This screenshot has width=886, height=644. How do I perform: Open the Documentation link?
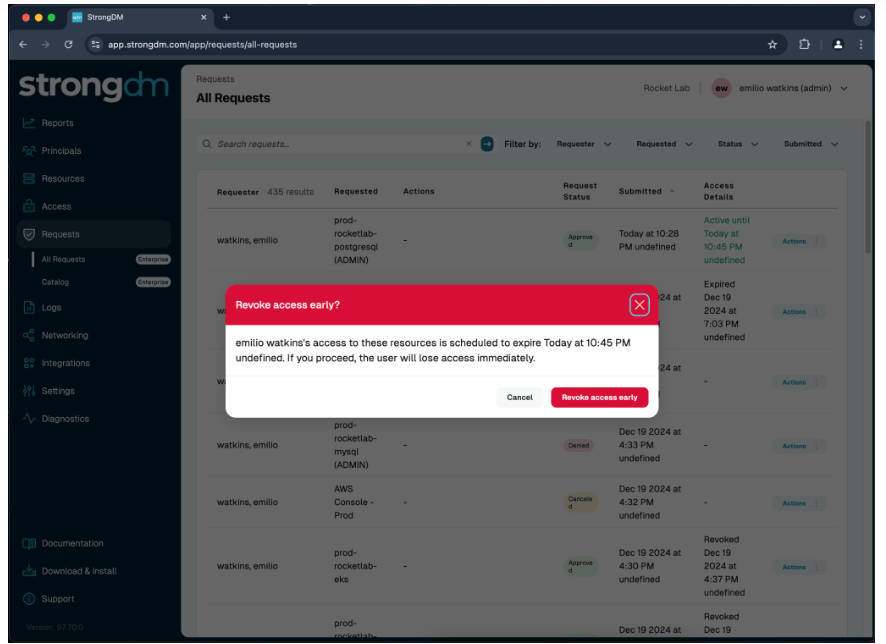pyautogui.click(x=72, y=544)
